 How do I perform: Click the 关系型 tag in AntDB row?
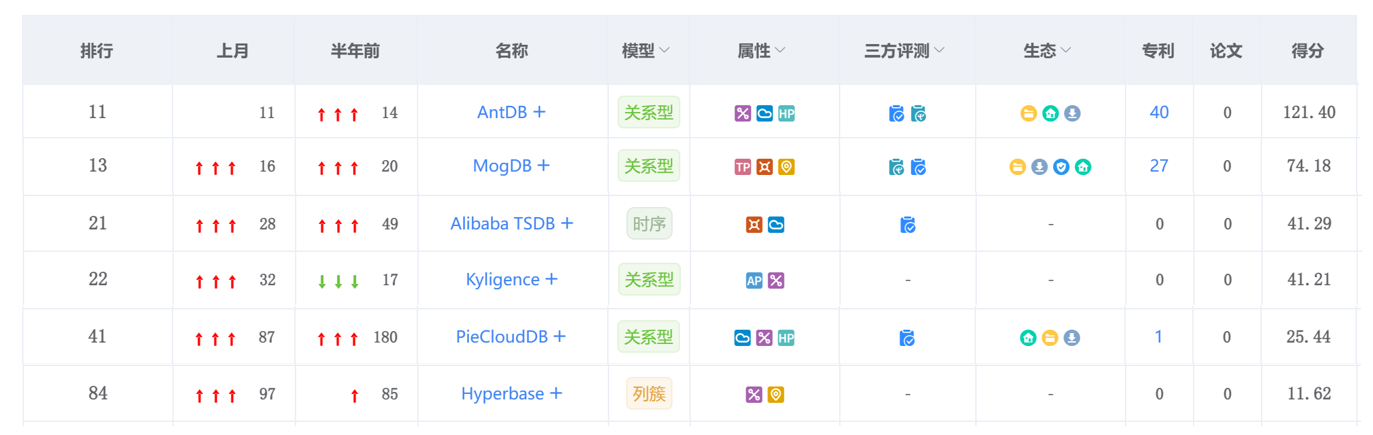(649, 112)
